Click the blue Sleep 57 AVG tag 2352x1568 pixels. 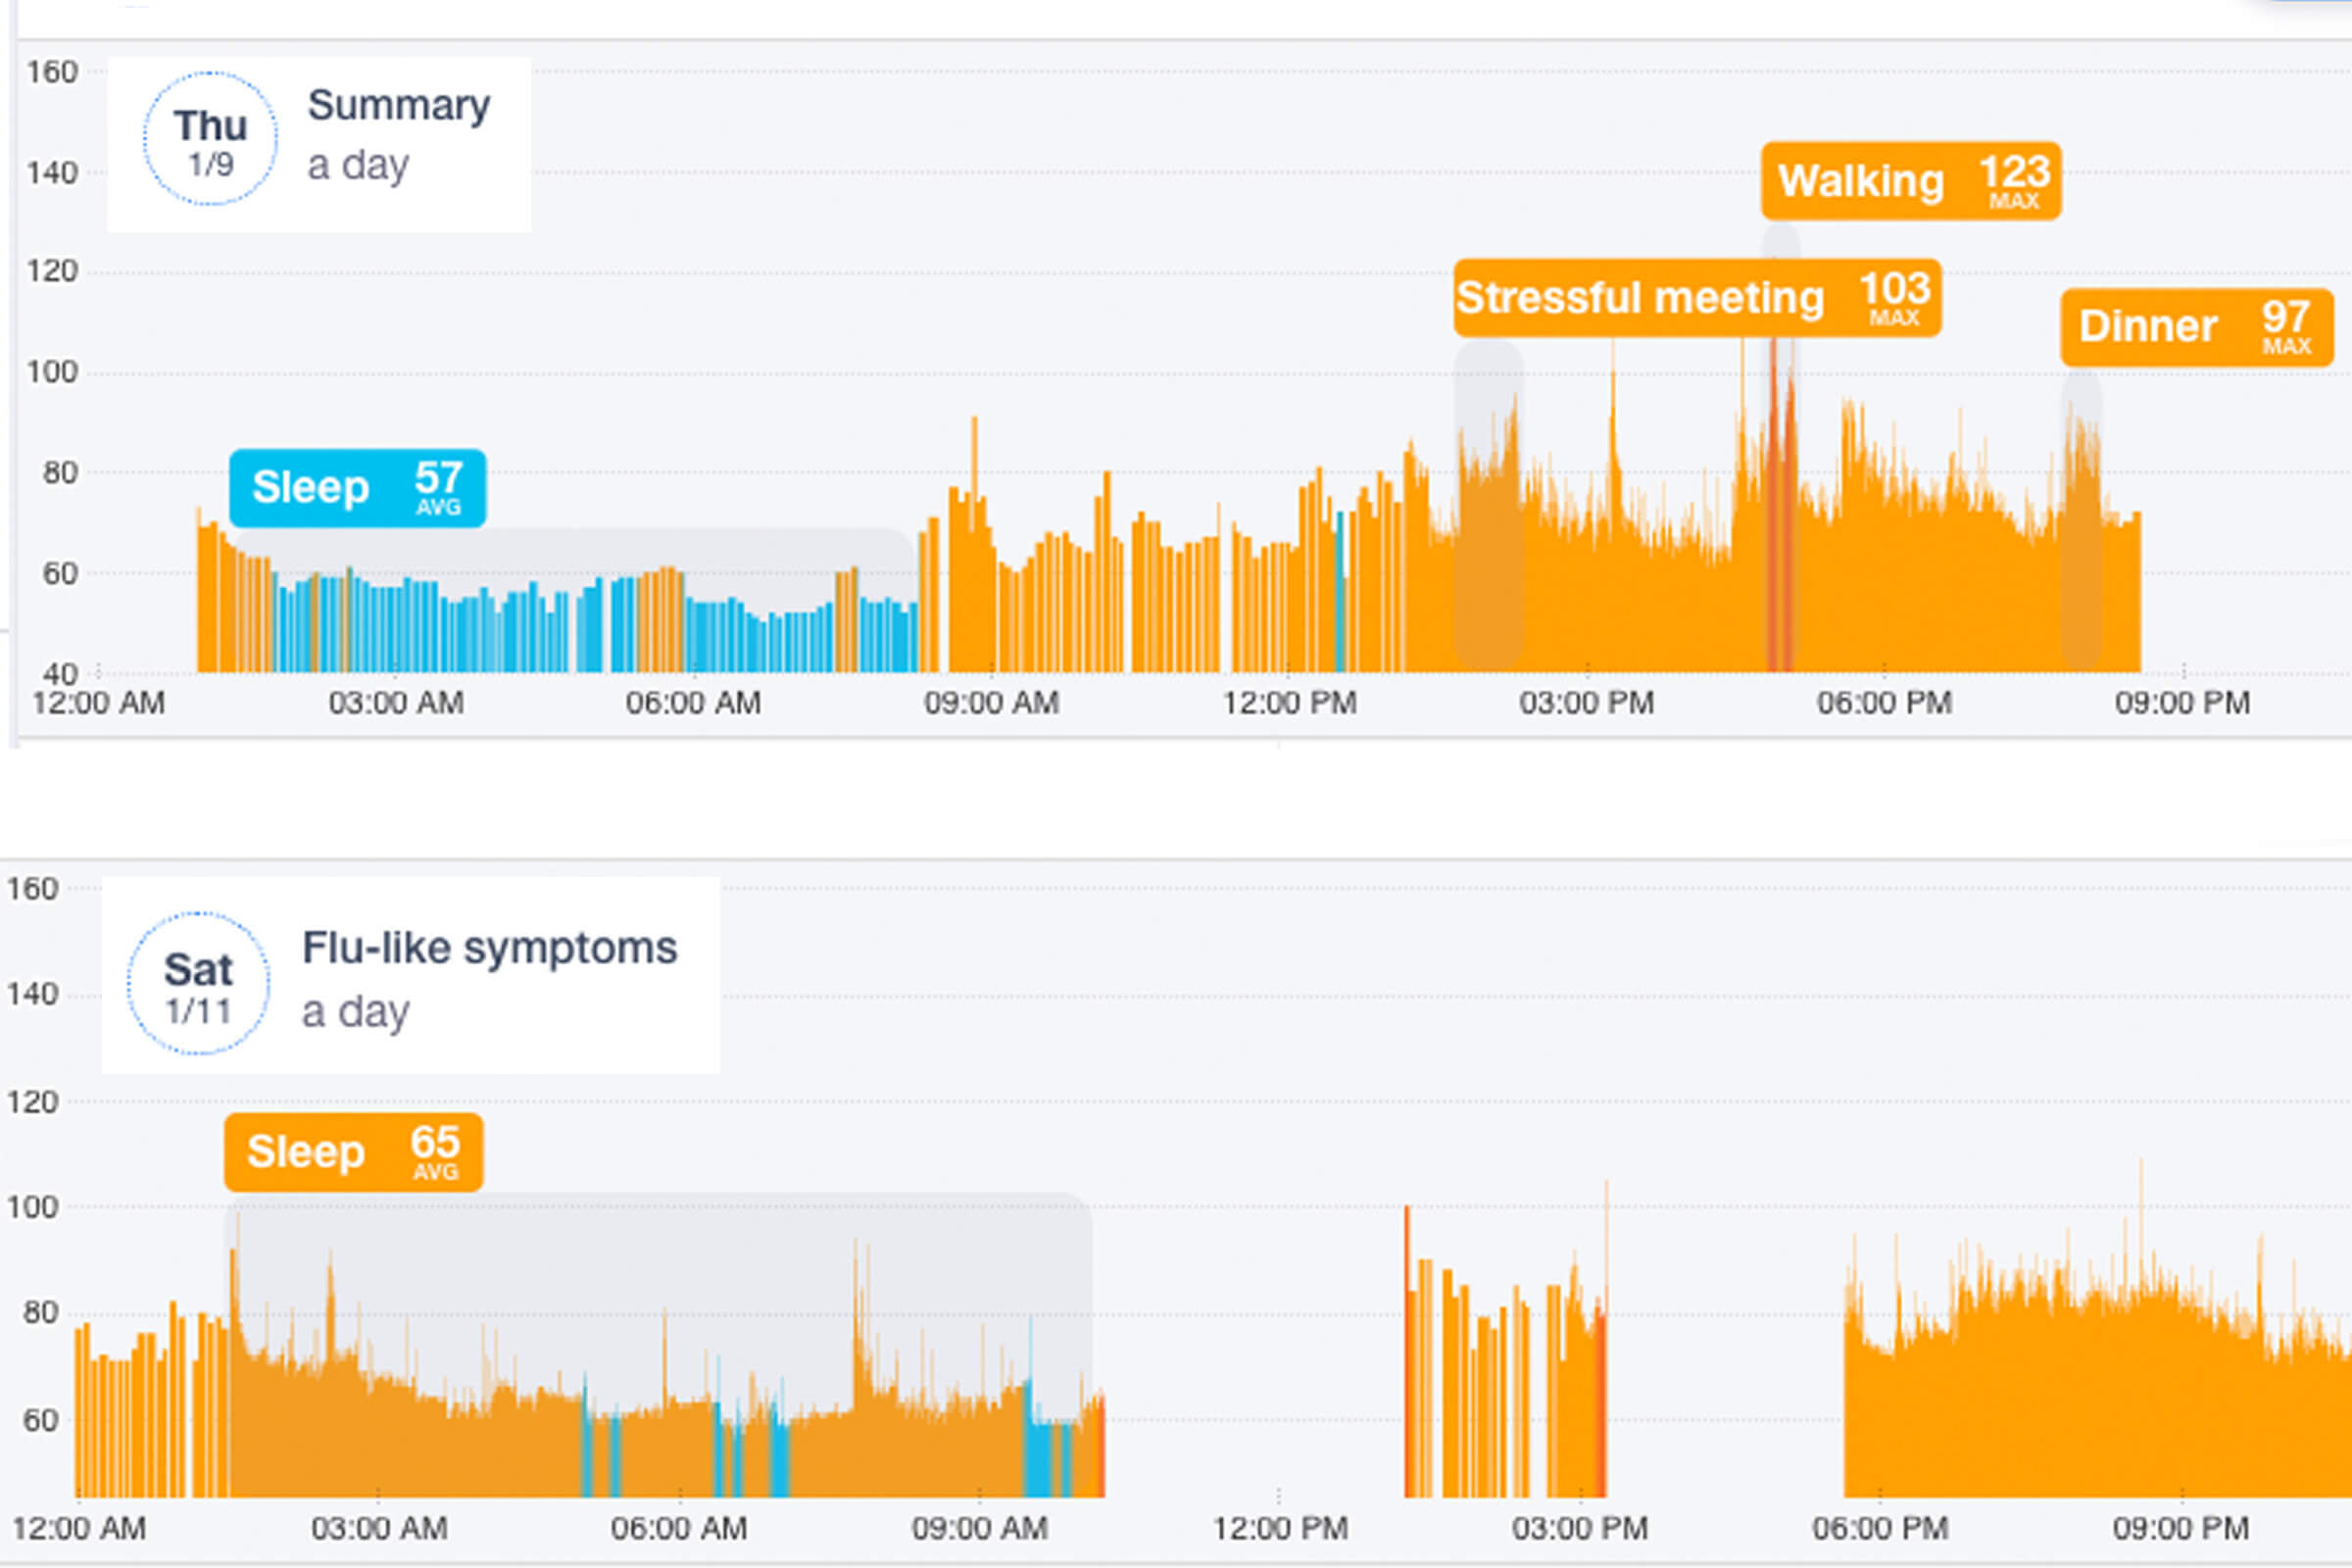(357, 488)
